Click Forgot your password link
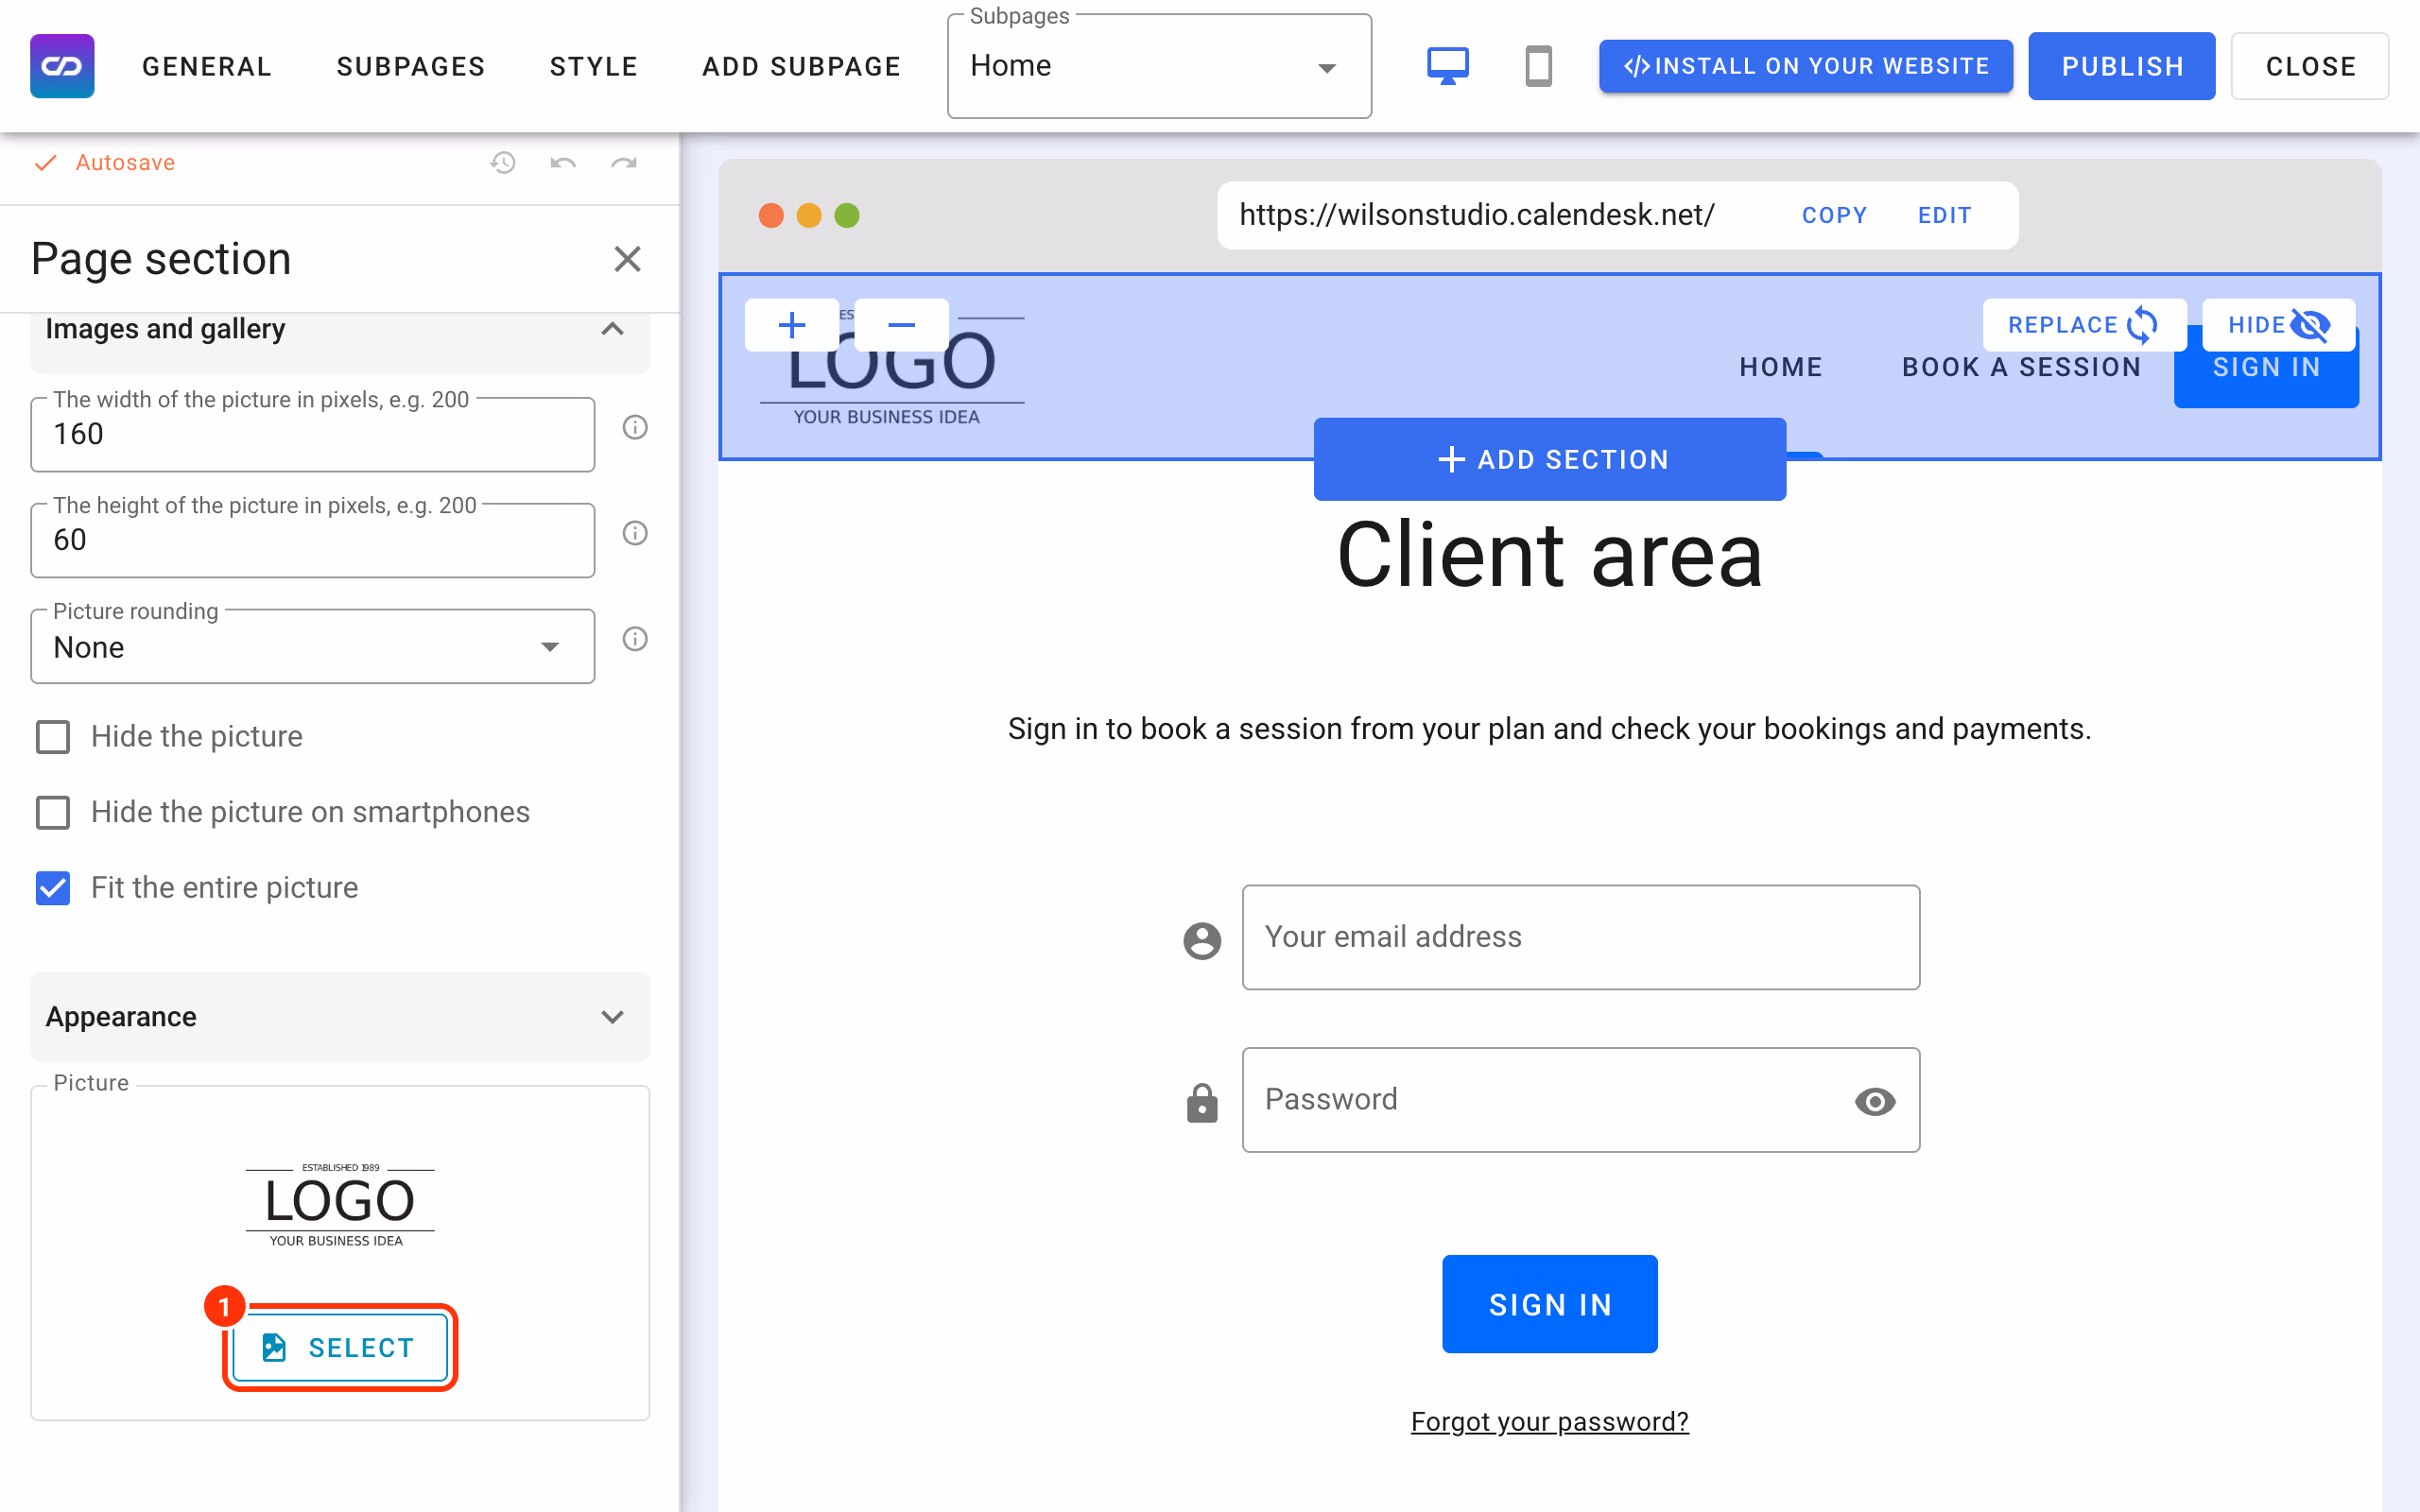The image size is (2420, 1512). (x=1549, y=1421)
